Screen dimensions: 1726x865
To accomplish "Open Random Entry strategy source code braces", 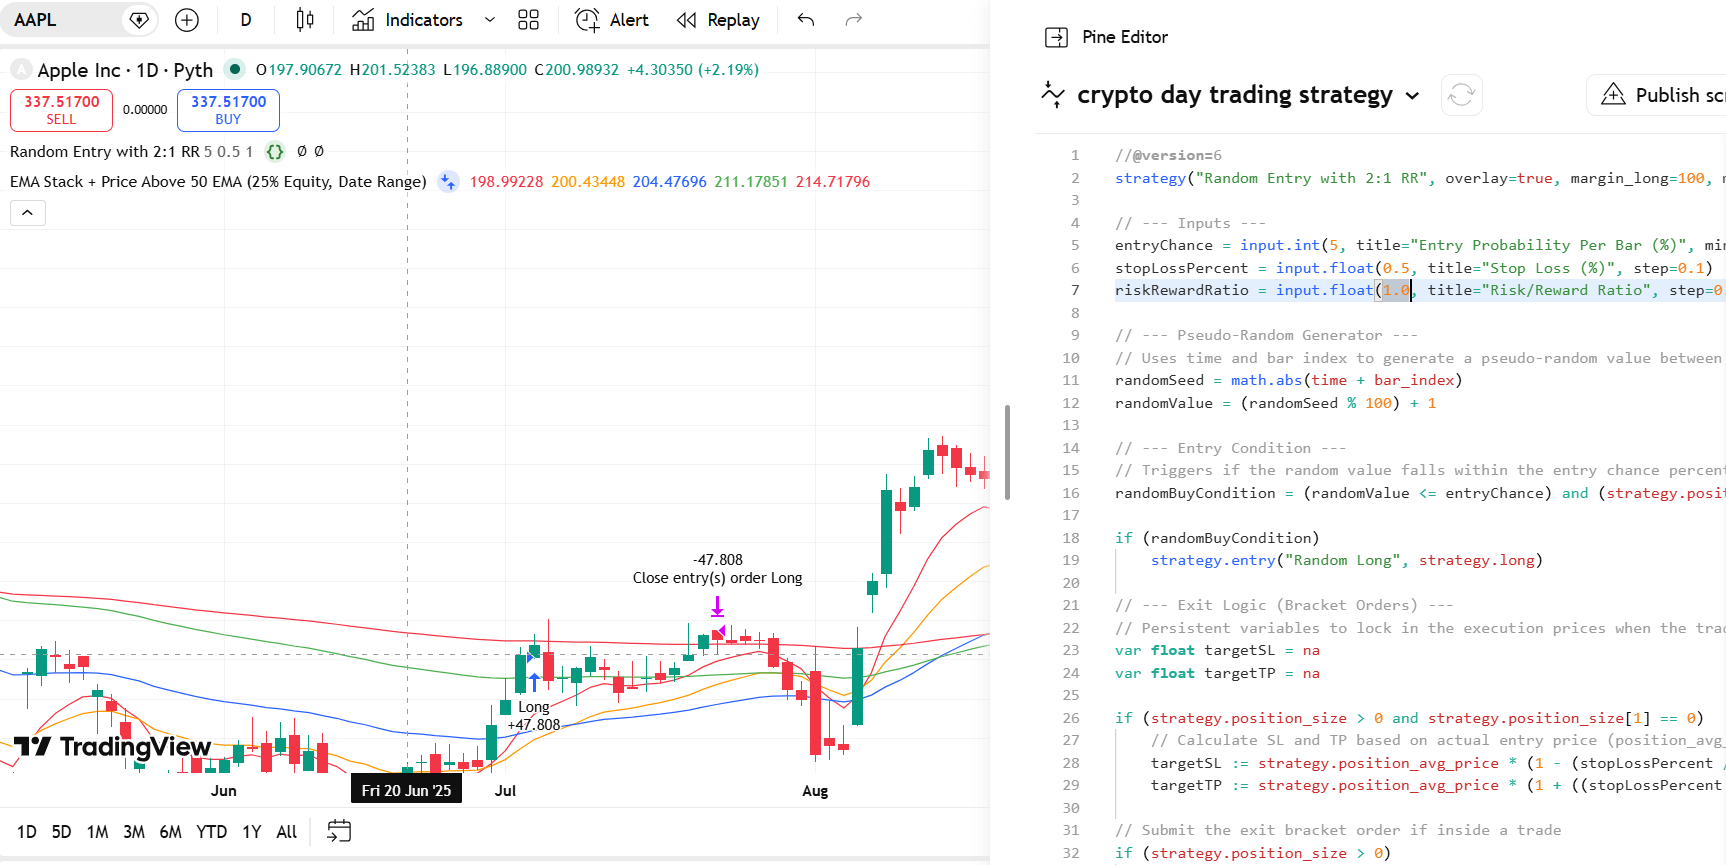I will coord(275,152).
